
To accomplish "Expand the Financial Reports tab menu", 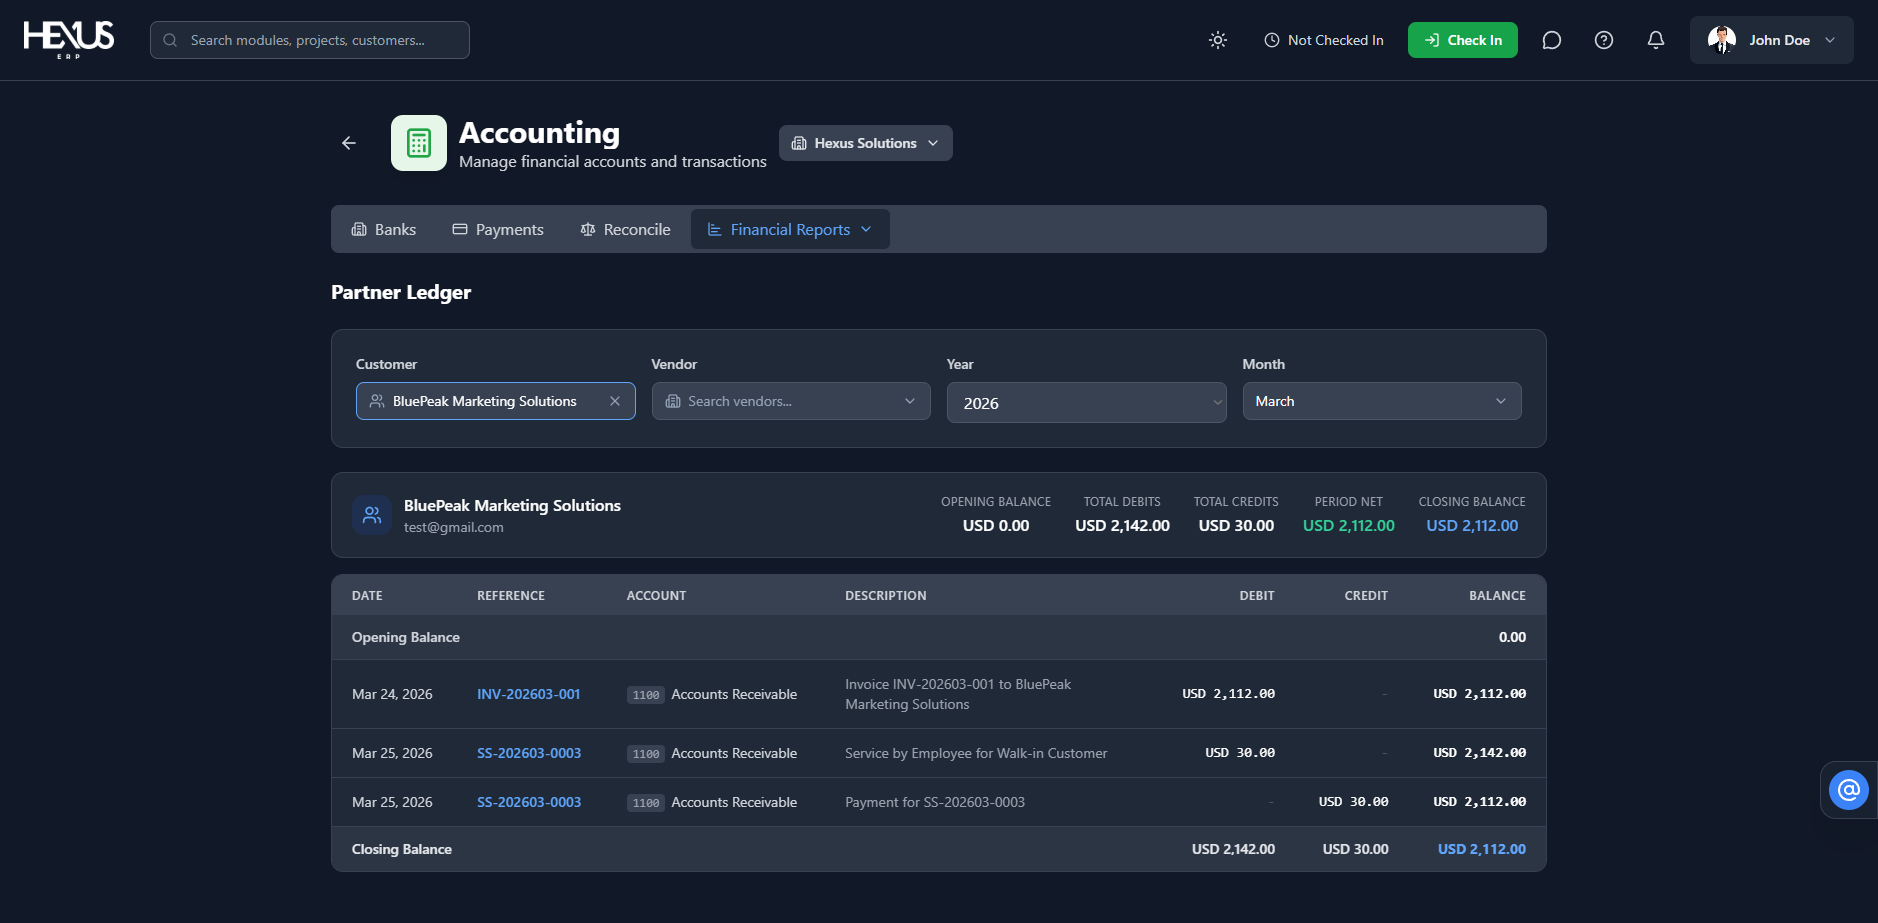I will point(790,229).
